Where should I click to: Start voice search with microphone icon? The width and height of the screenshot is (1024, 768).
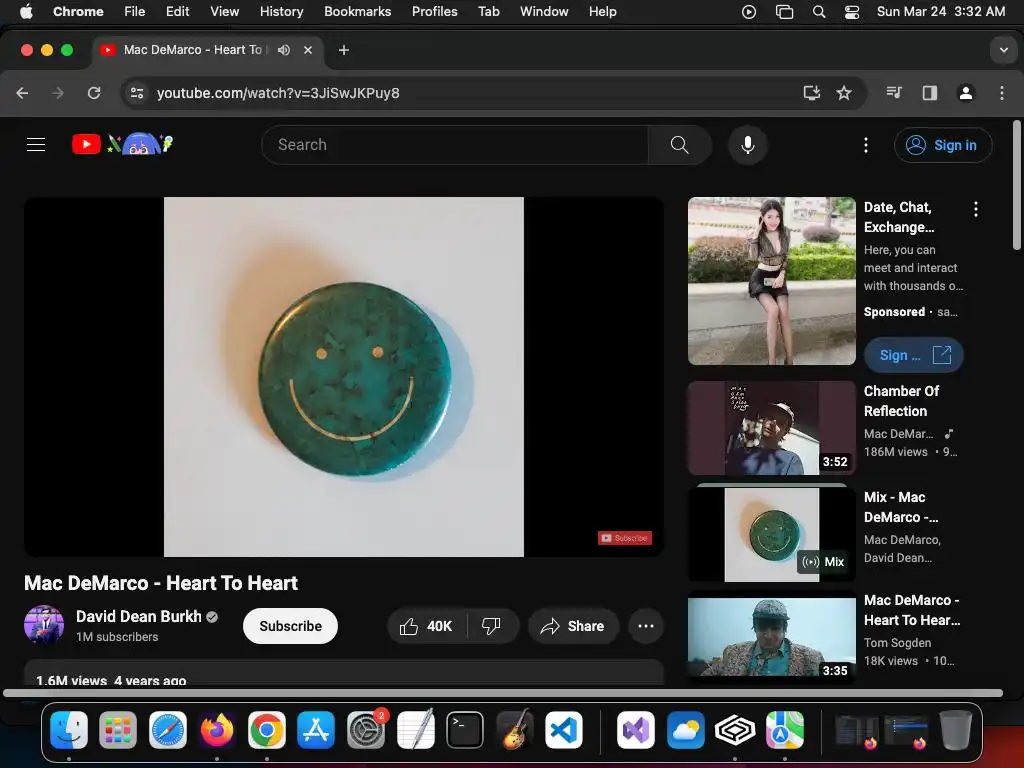[x=748, y=145]
